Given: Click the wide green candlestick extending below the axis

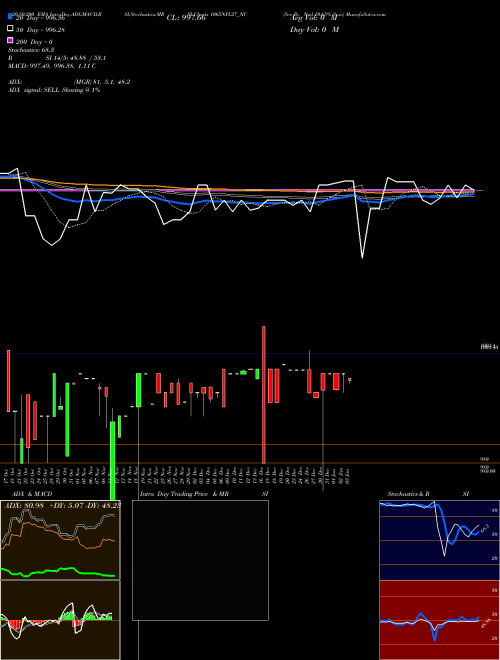Looking at the screenshot, I should (x=113, y=461).
